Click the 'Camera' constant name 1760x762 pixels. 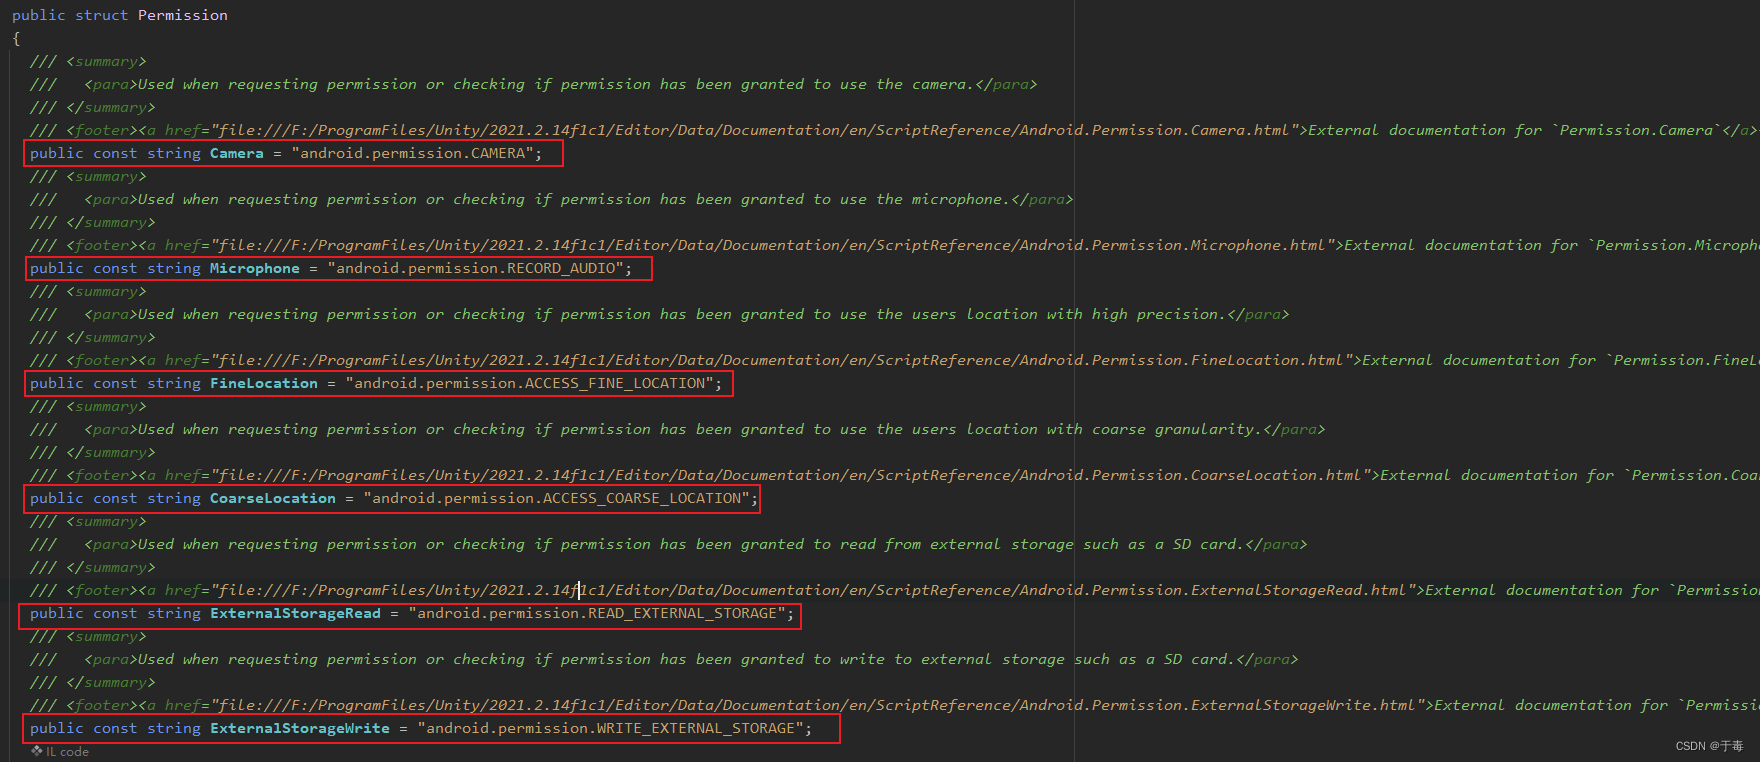(x=237, y=153)
